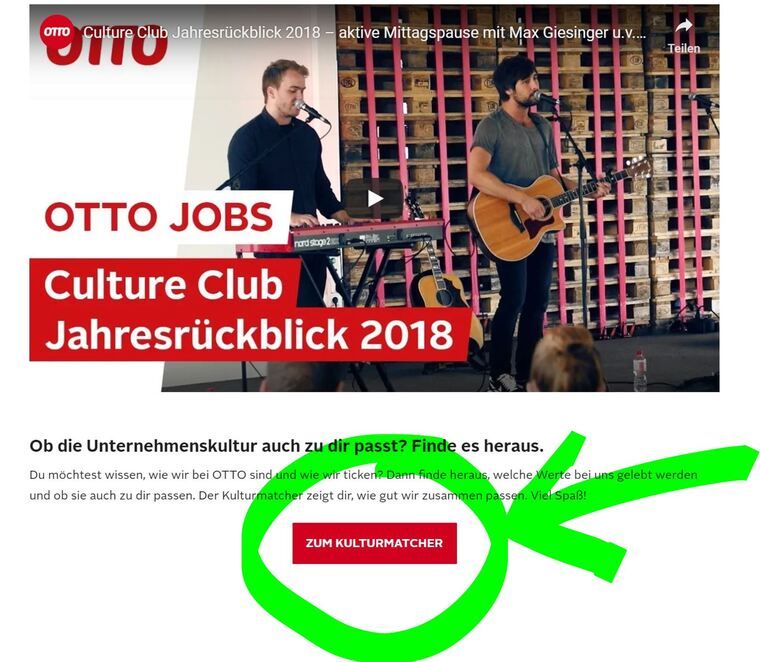This screenshot has height=662, width=760.
Task: Click the OTTO JOBS white banner
Action: [160, 217]
